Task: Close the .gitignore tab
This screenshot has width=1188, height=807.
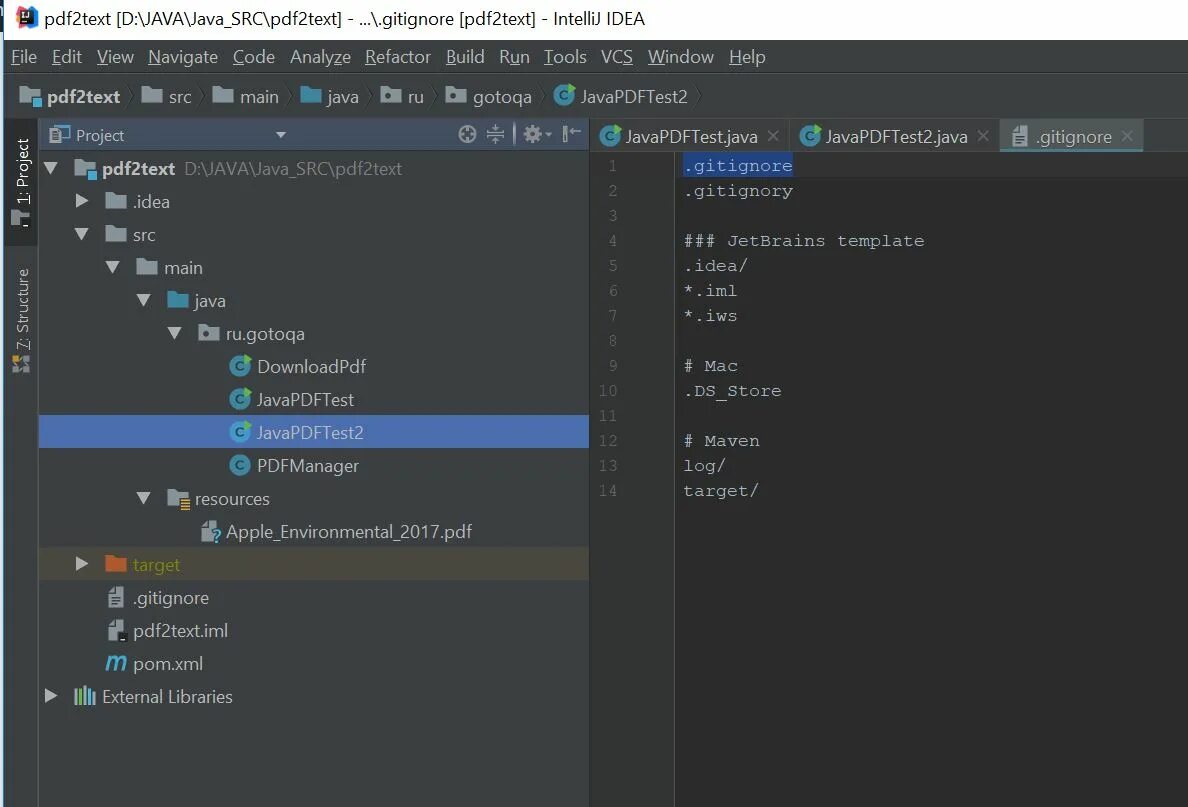Action: (x=1127, y=136)
